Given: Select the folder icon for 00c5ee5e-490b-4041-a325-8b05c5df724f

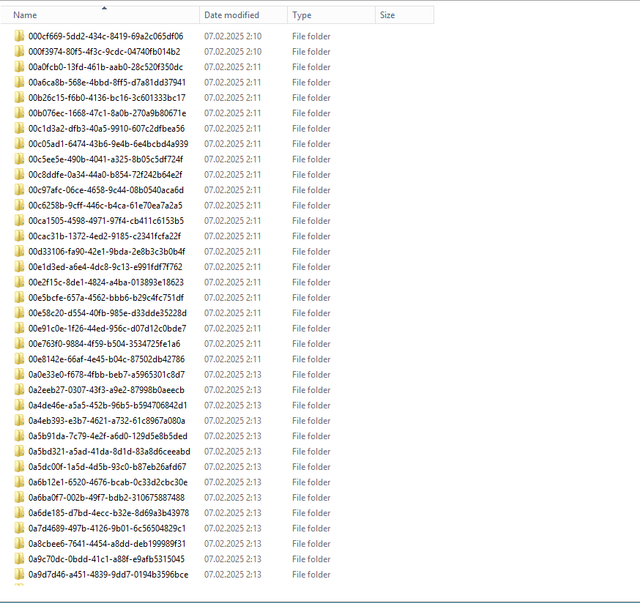Looking at the screenshot, I should coord(19,159).
